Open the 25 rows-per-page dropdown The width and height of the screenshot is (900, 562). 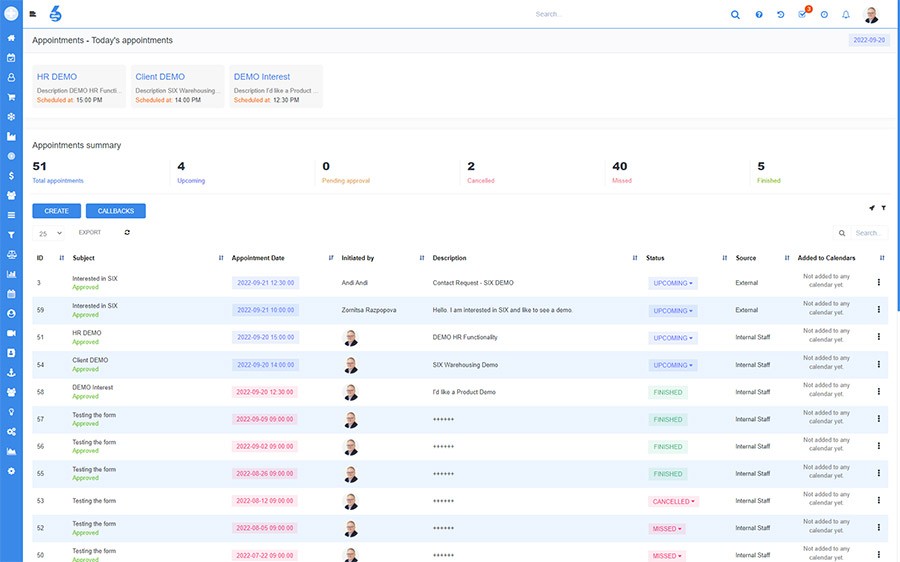point(49,233)
